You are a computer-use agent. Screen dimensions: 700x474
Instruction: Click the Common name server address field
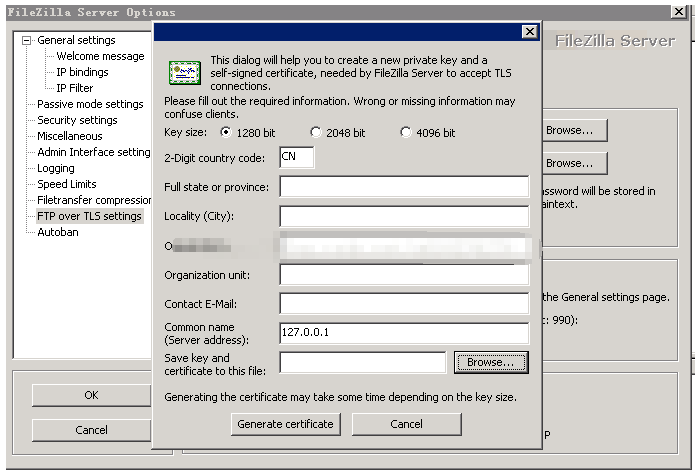pos(403,333)
